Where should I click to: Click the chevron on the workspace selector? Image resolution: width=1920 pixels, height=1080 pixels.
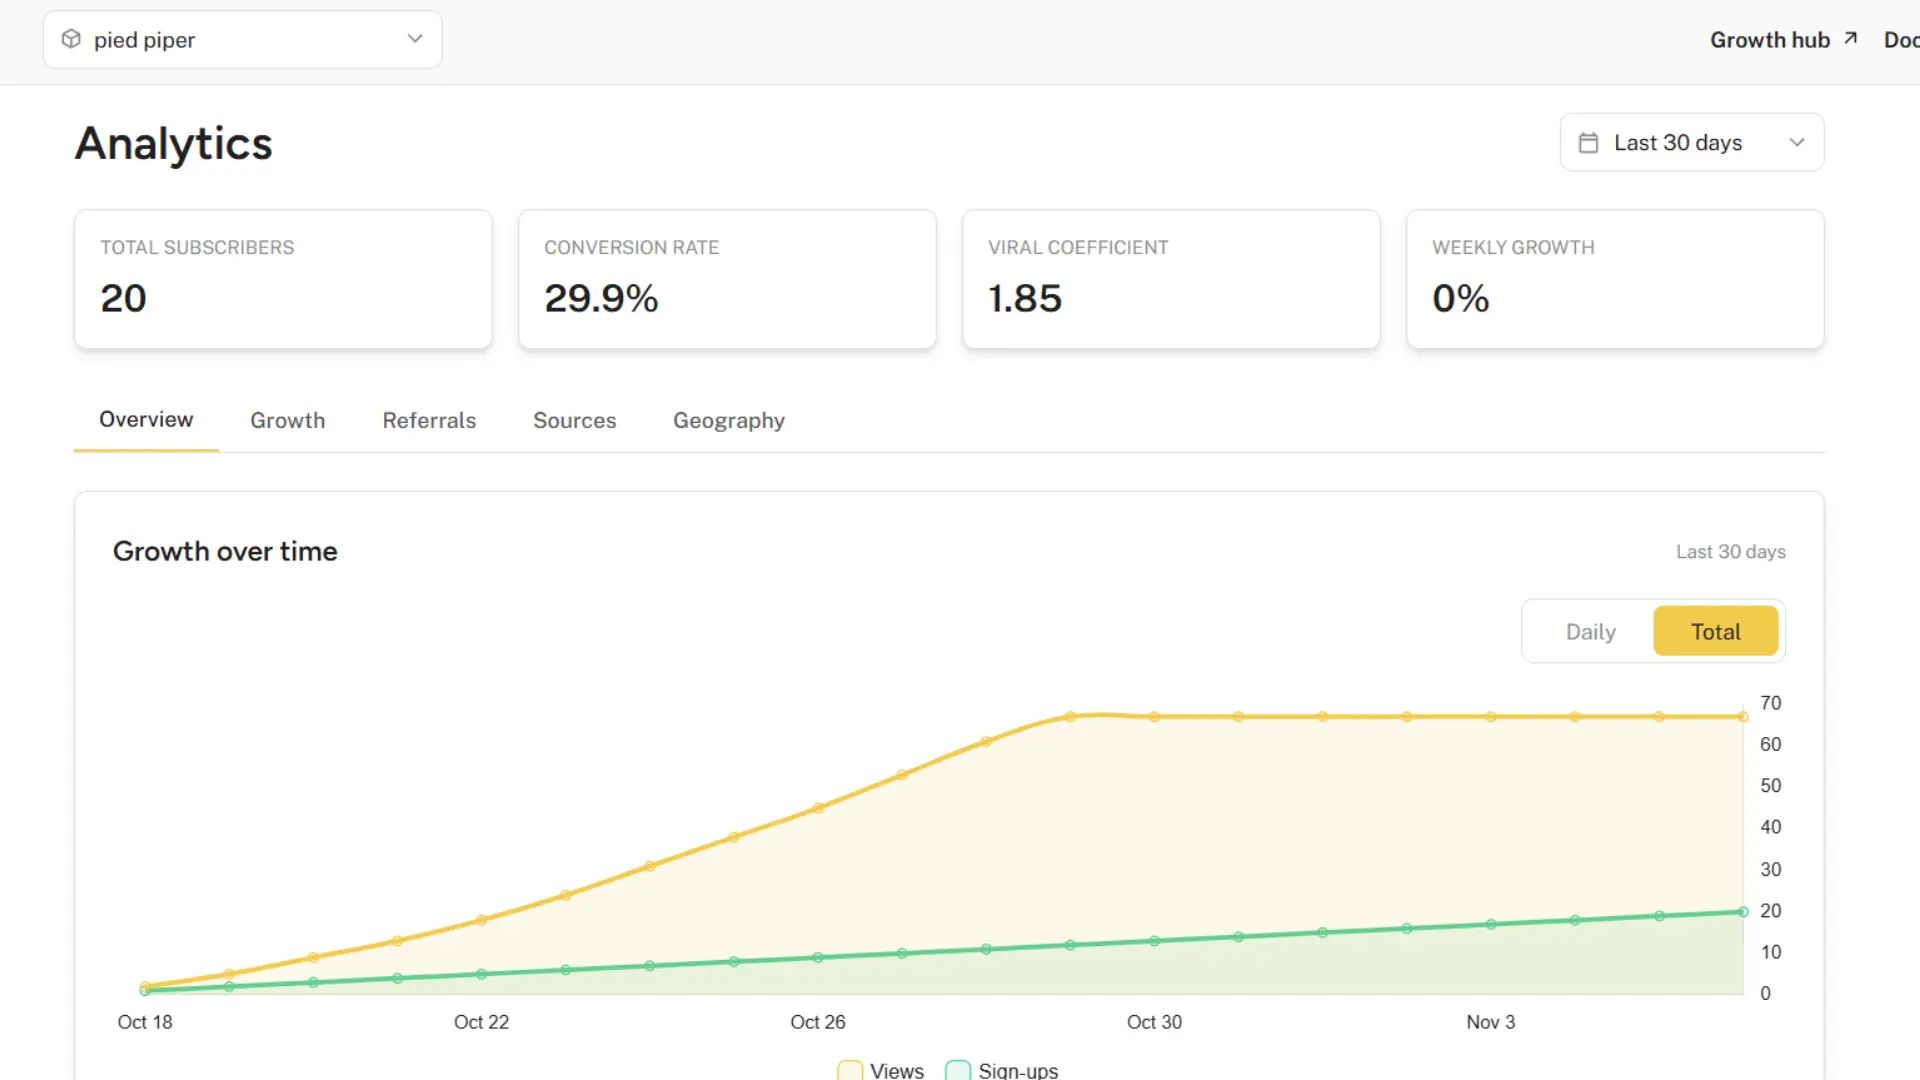(x=413, y=39)
